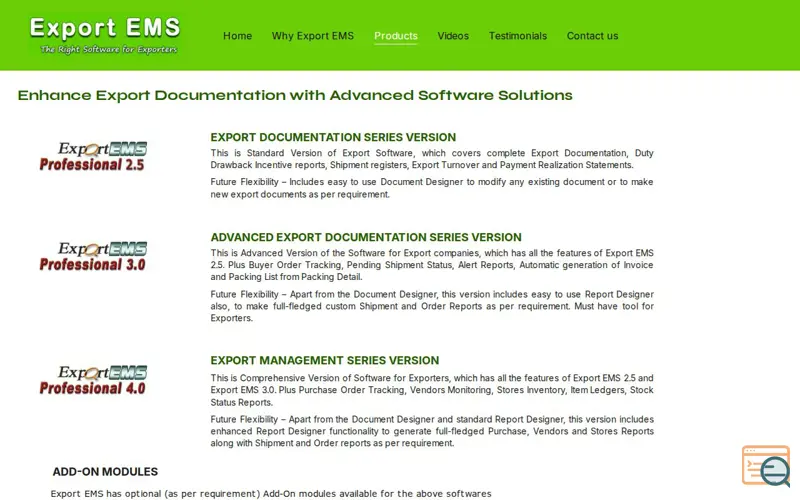
Task: Click the floating search window icon
Action: (766, 465)
